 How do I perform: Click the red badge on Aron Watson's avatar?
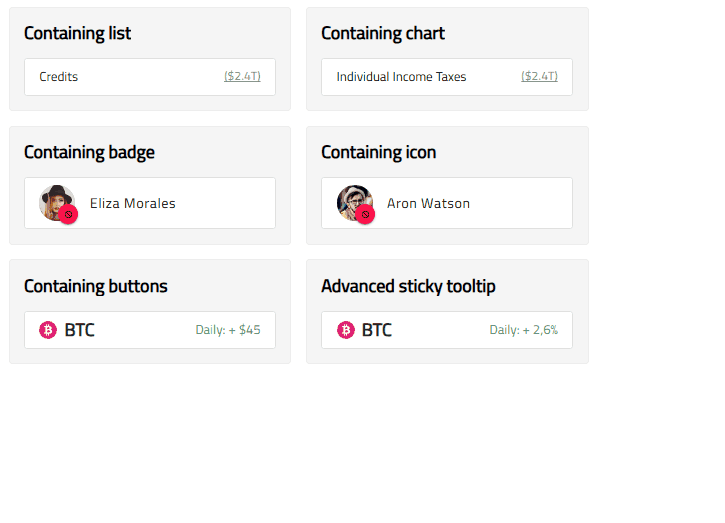(365, 214)
